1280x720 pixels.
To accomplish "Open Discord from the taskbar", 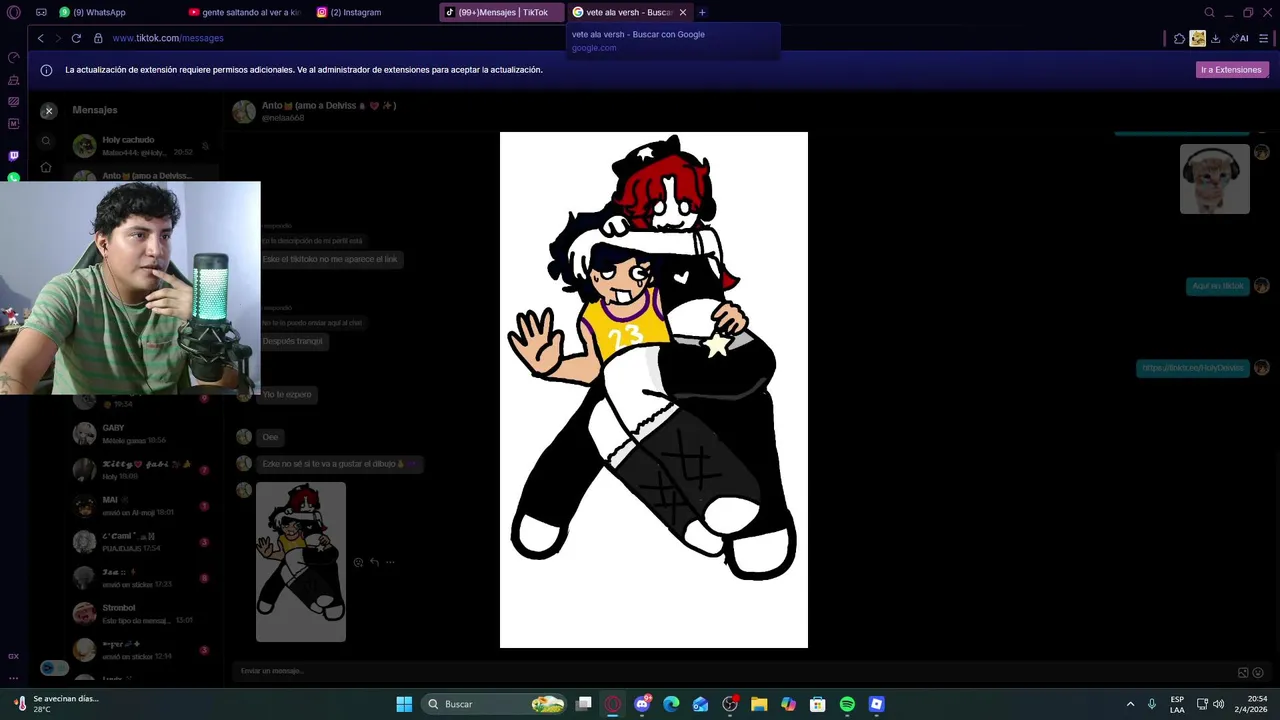I will 642,704.
